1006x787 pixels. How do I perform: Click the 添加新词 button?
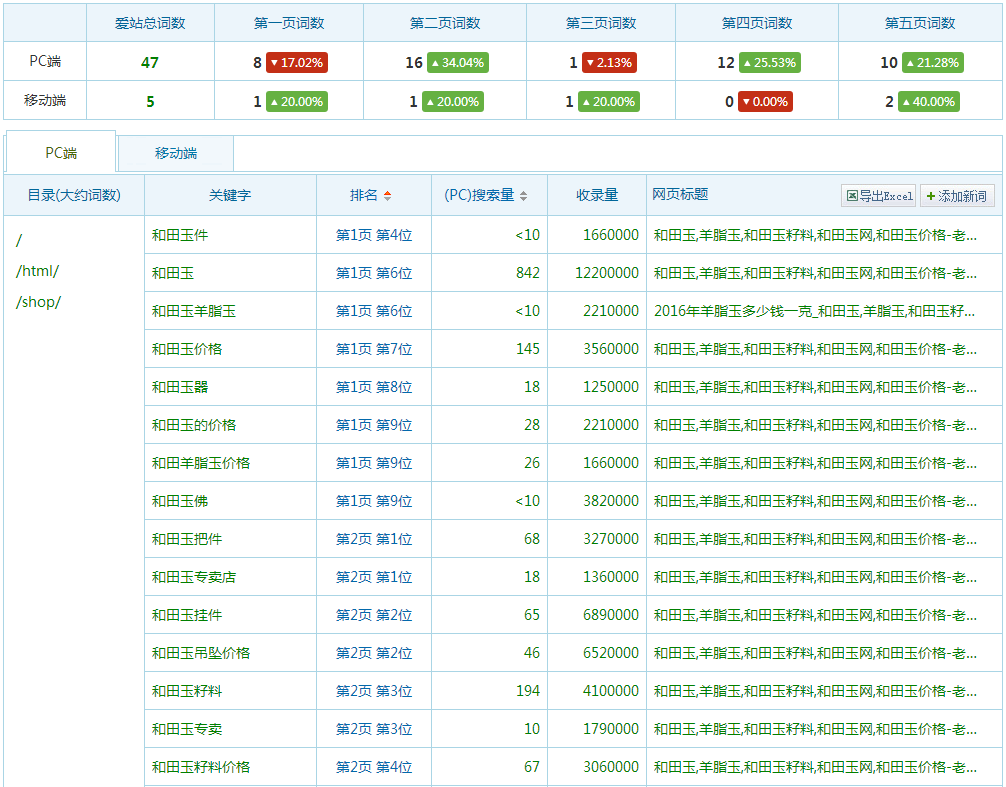pos(957,196)
